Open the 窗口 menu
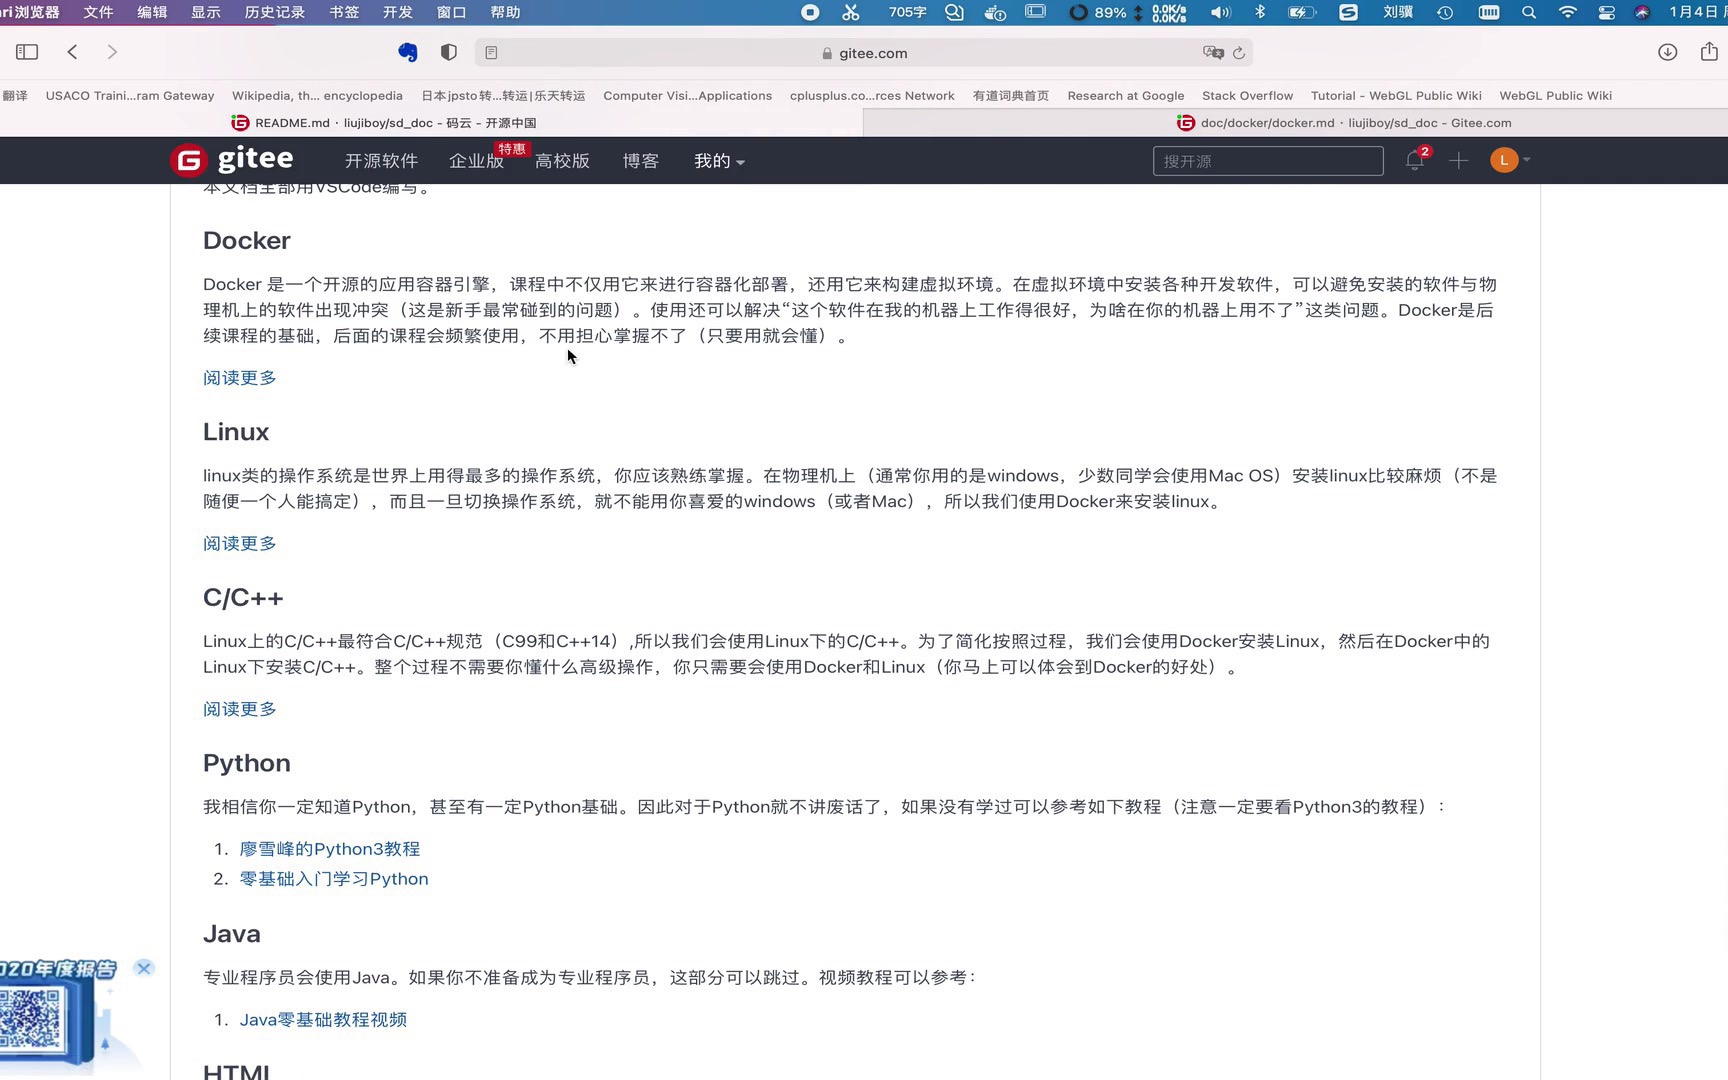This screenshot has width=1728, height=1080. click(x=452, y=12)
